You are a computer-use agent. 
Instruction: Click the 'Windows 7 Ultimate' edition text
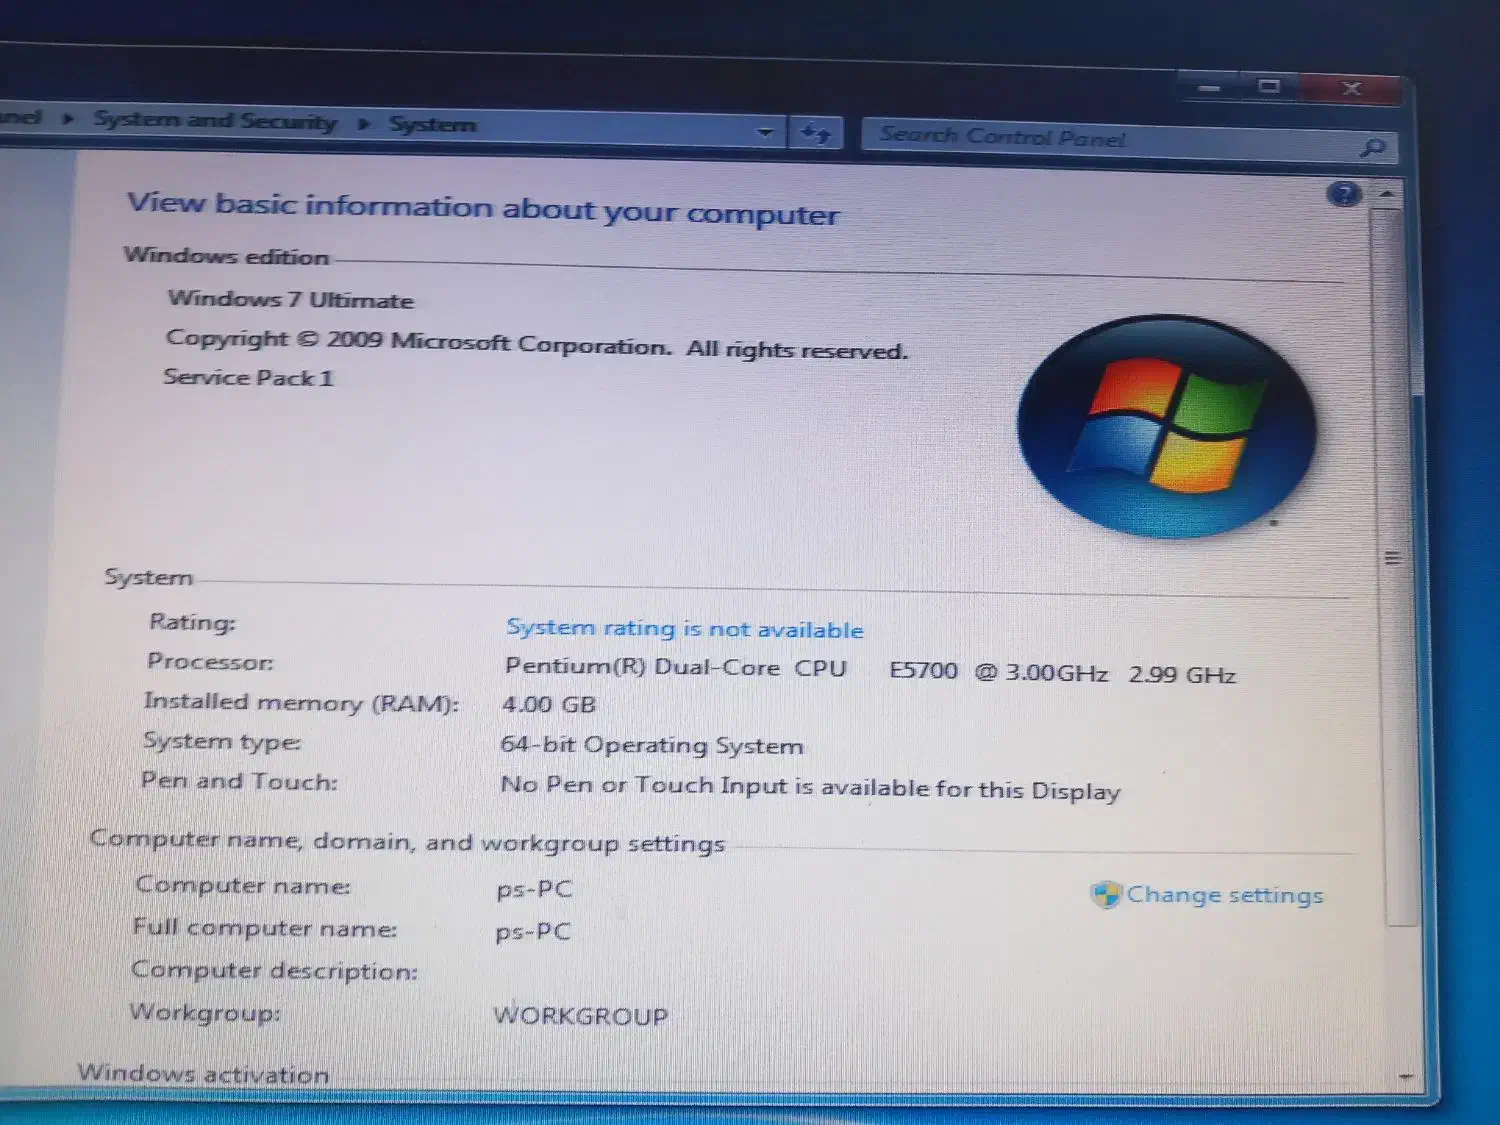point(290,299)
